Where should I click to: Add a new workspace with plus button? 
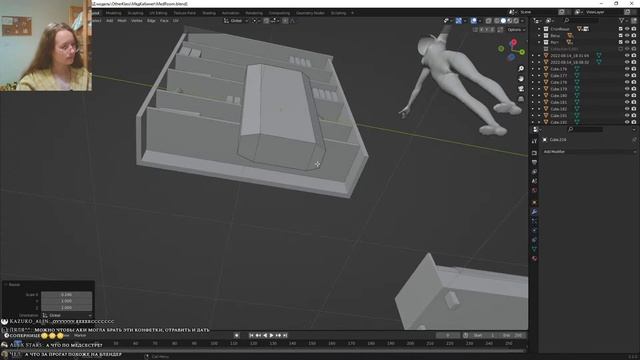click(x=352, y=13)
